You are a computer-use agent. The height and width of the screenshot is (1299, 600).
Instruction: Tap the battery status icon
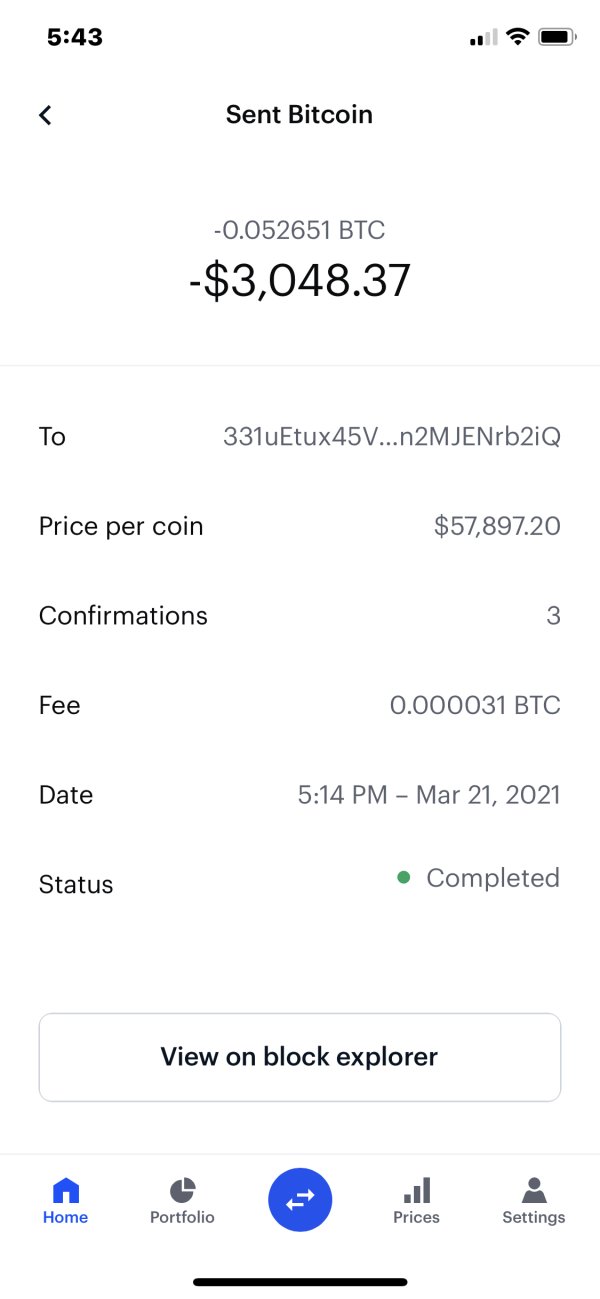pos(557,37)
